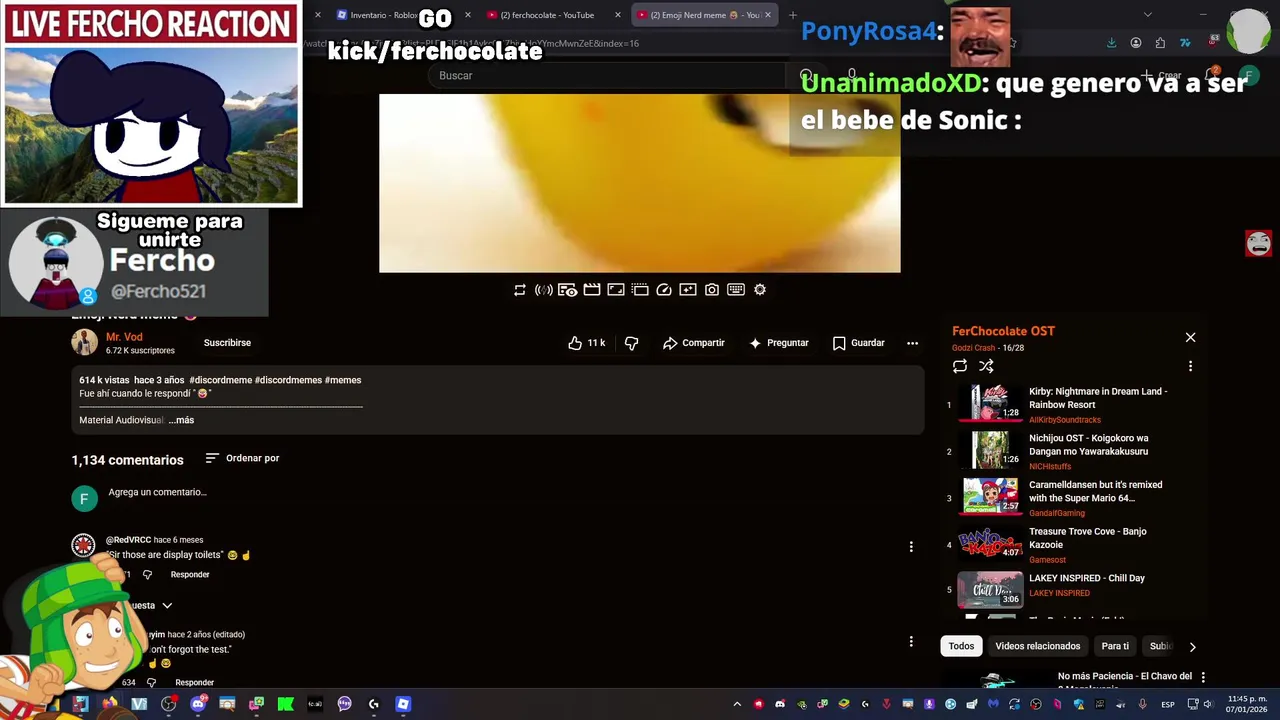The width and height of the screenshot is (1280, 720).
Task: Open the playback speed gauge icon
Action: [664, 290]
